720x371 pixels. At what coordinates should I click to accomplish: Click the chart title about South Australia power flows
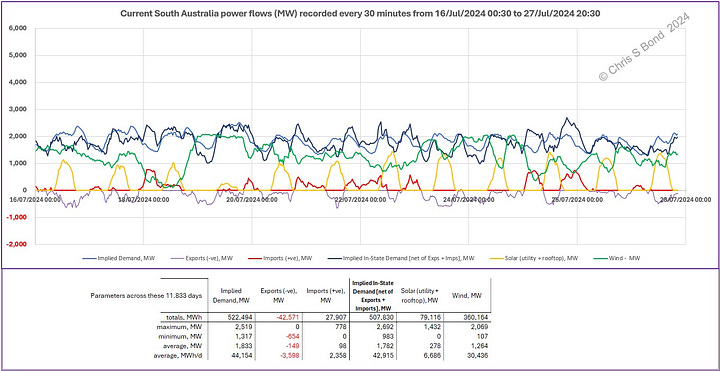click(x=360, y=14)
